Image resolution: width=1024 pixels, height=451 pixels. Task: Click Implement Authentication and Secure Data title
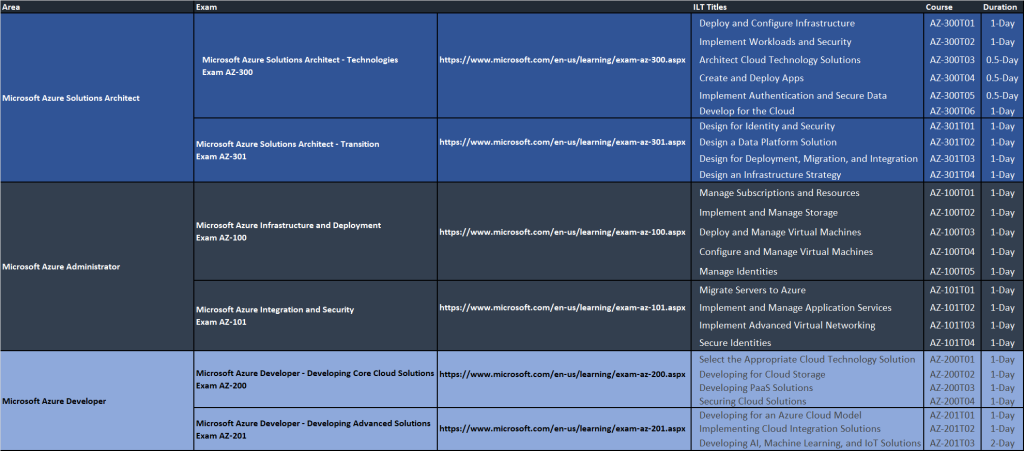(x=793, y=95)
